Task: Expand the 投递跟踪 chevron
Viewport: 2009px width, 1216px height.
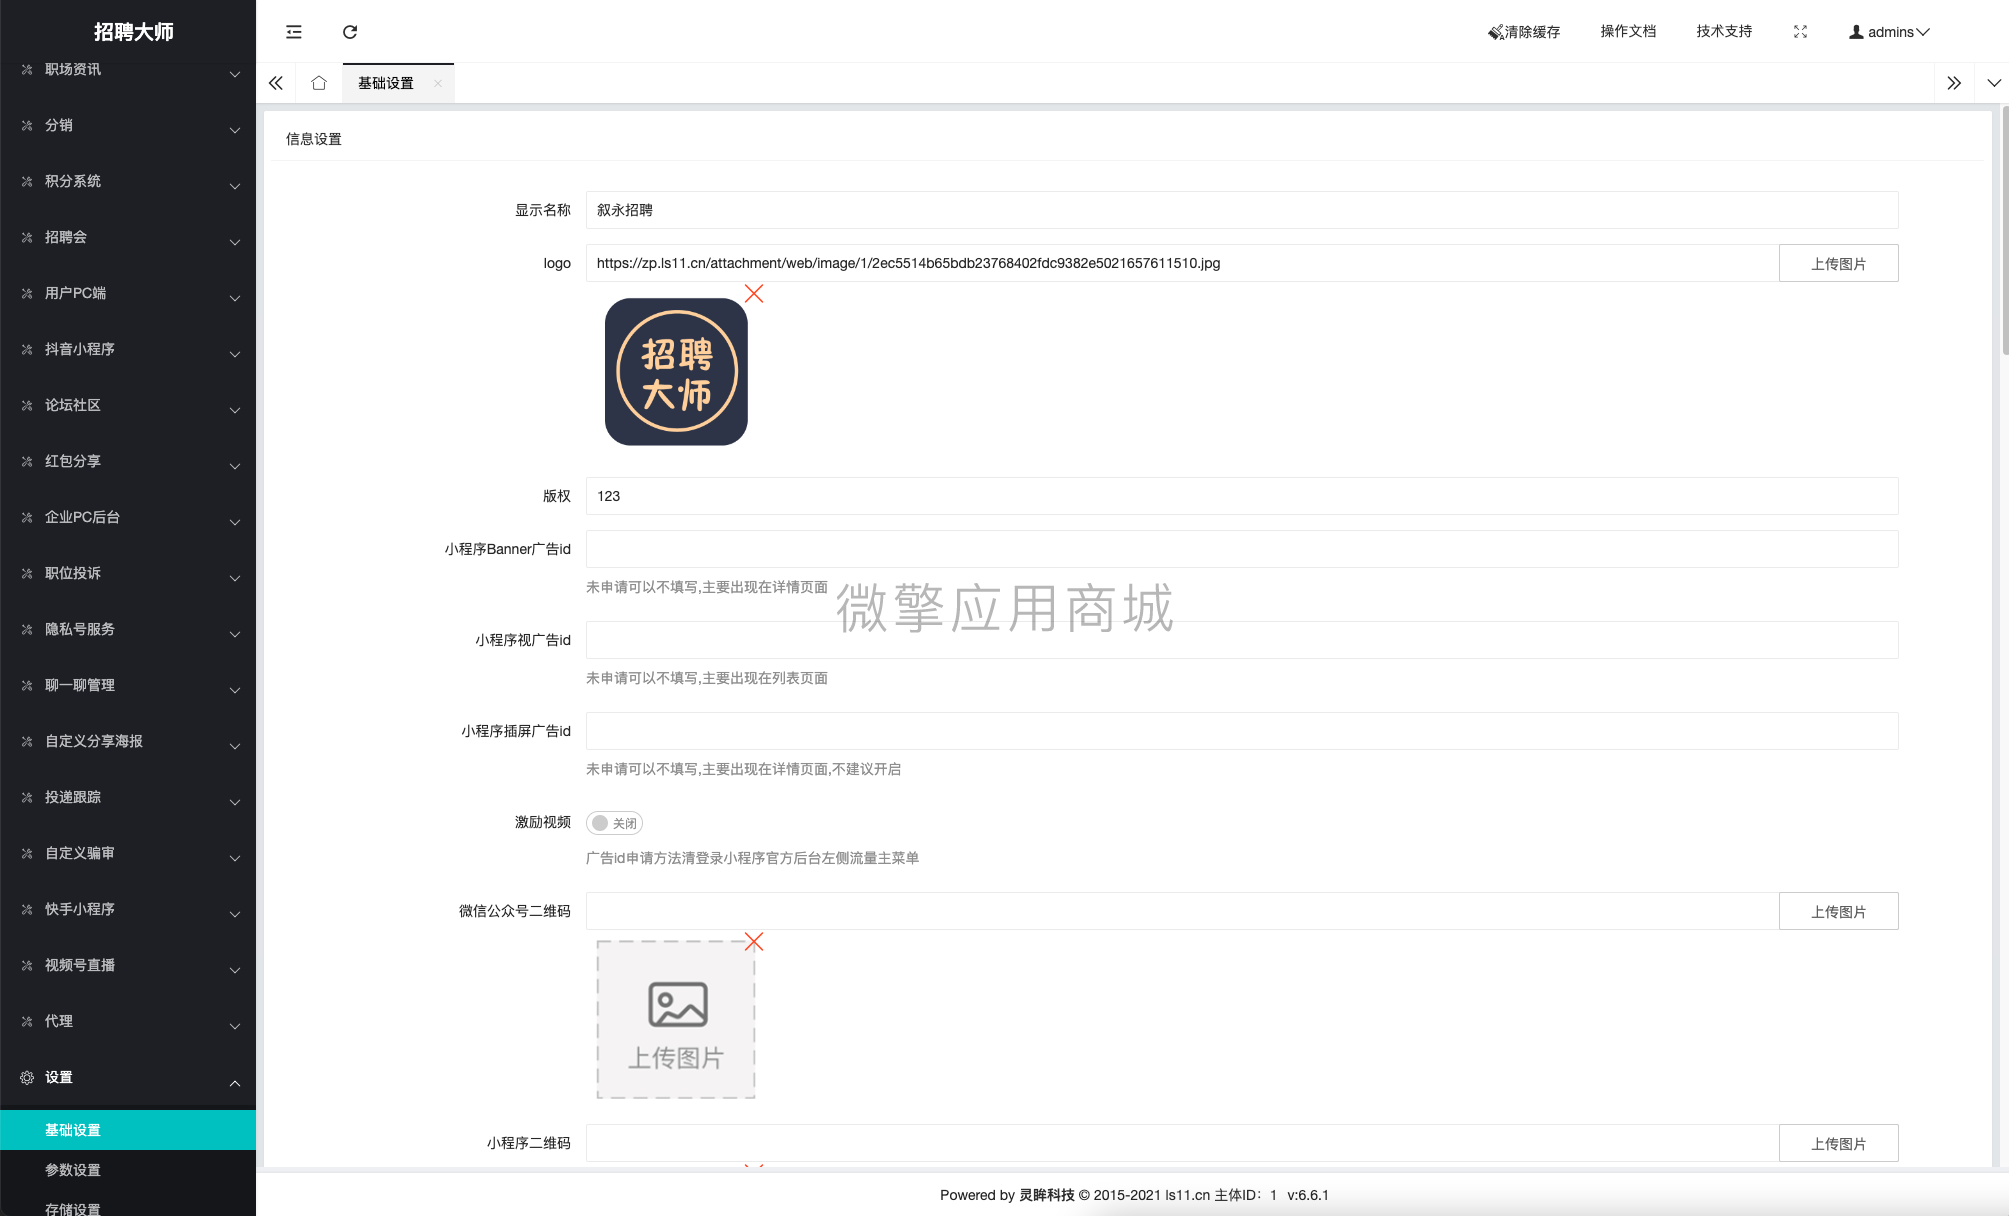Action: [x=235, y=802]
